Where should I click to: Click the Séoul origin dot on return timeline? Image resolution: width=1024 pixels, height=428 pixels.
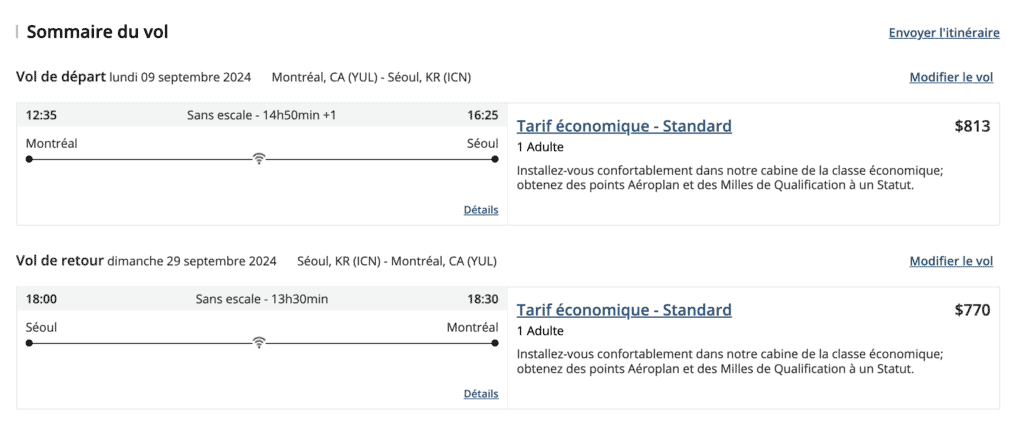[x=29, y=343]
